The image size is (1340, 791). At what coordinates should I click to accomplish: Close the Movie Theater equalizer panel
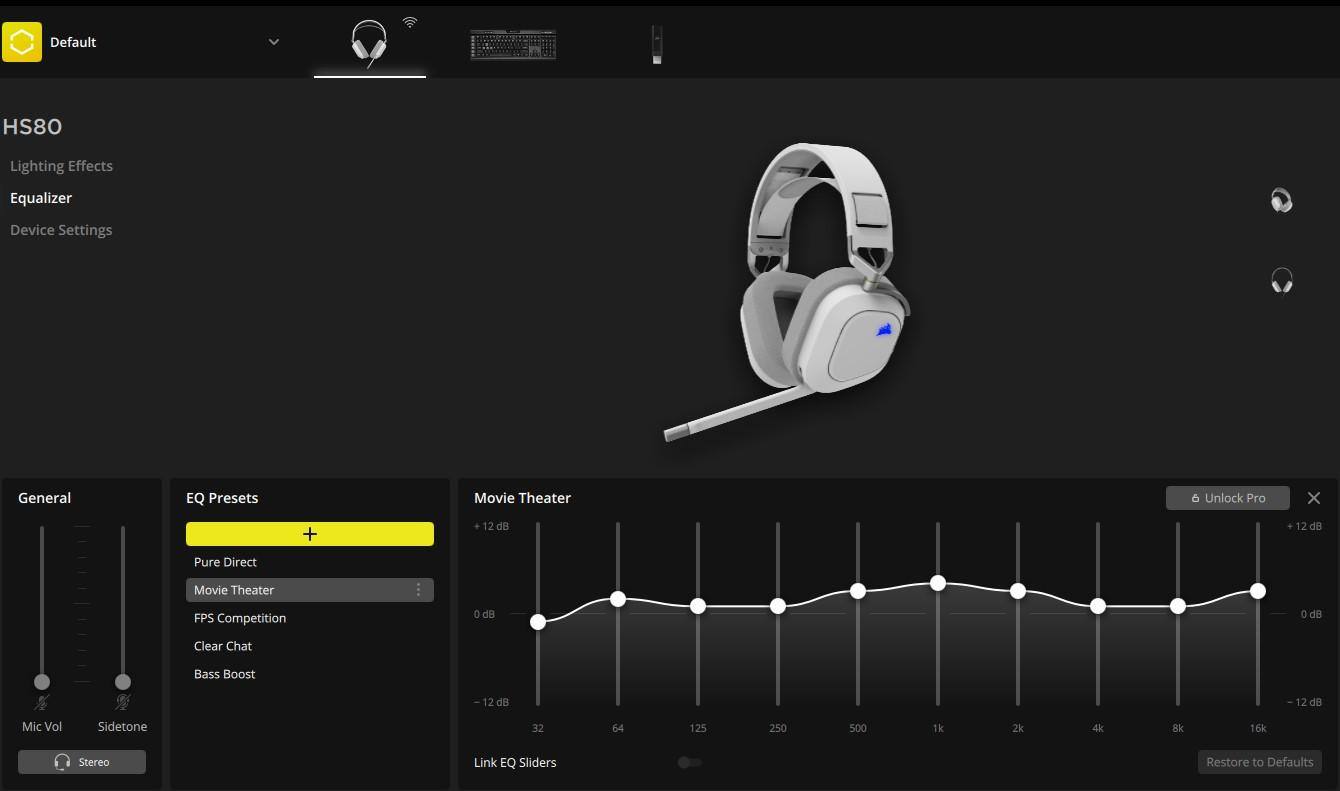1314,498
